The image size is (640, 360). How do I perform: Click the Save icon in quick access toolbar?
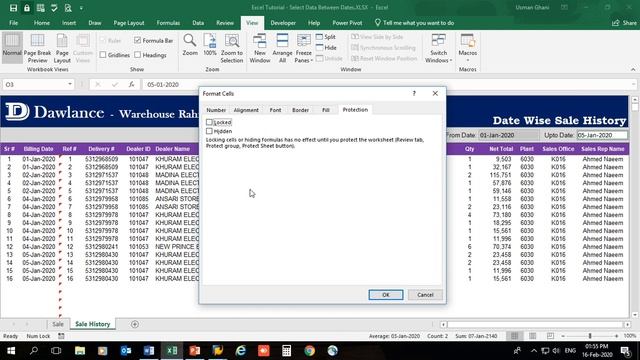coord(13,8)
